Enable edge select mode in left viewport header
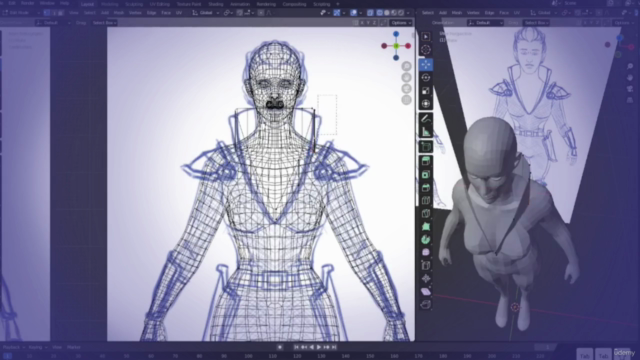The width and height of the screenshot is (640, 360). tap(54, 13)
